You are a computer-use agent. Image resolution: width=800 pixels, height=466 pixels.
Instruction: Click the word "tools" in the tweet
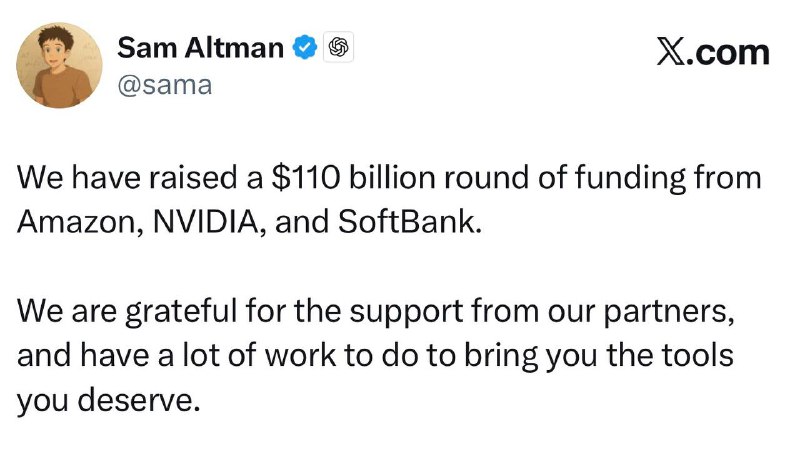tap(705, 356)
